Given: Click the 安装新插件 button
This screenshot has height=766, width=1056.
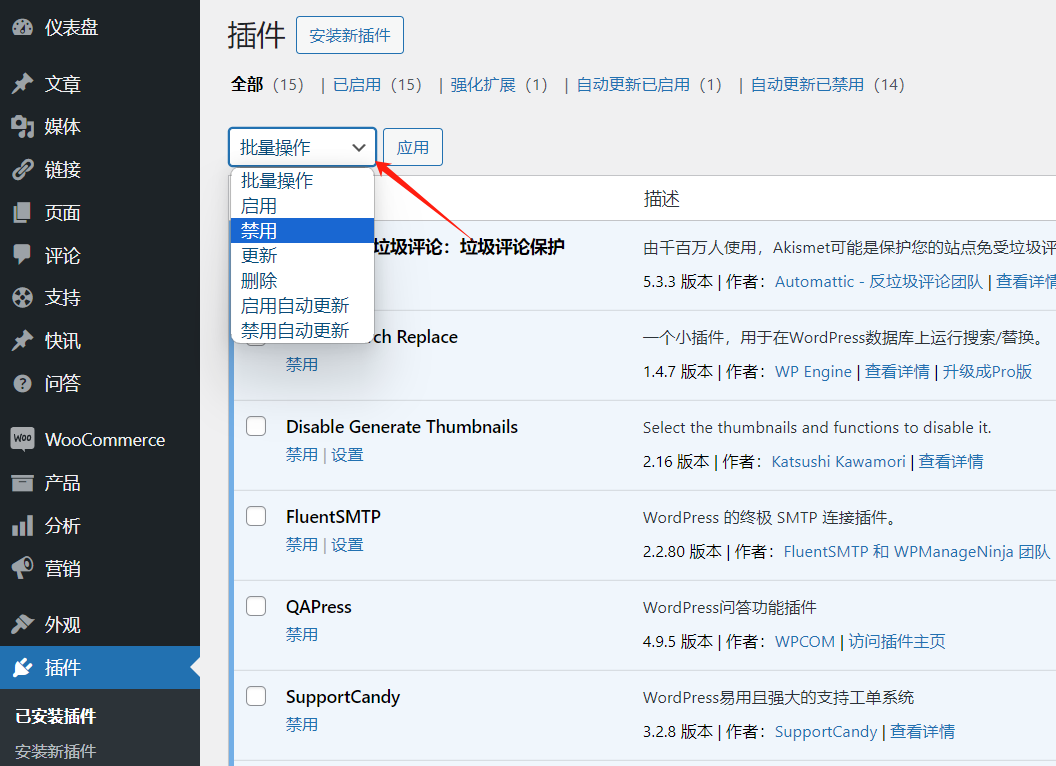Looking at the screenshot, I should pos(349,34).
